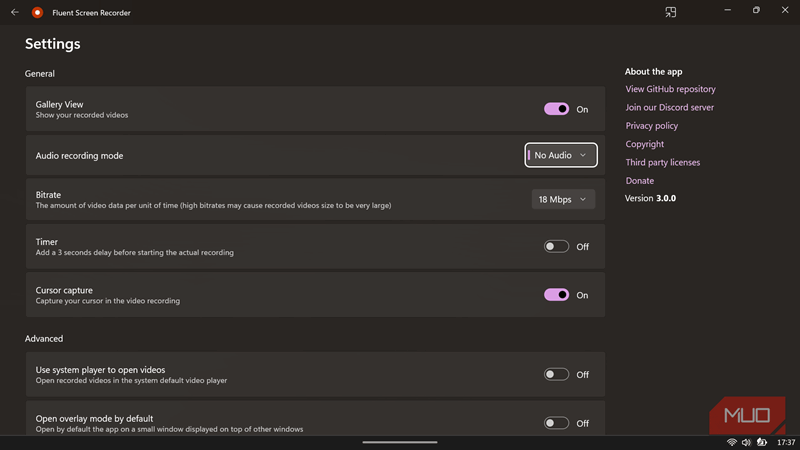Enable Use system player toggle

click(556, 375)
